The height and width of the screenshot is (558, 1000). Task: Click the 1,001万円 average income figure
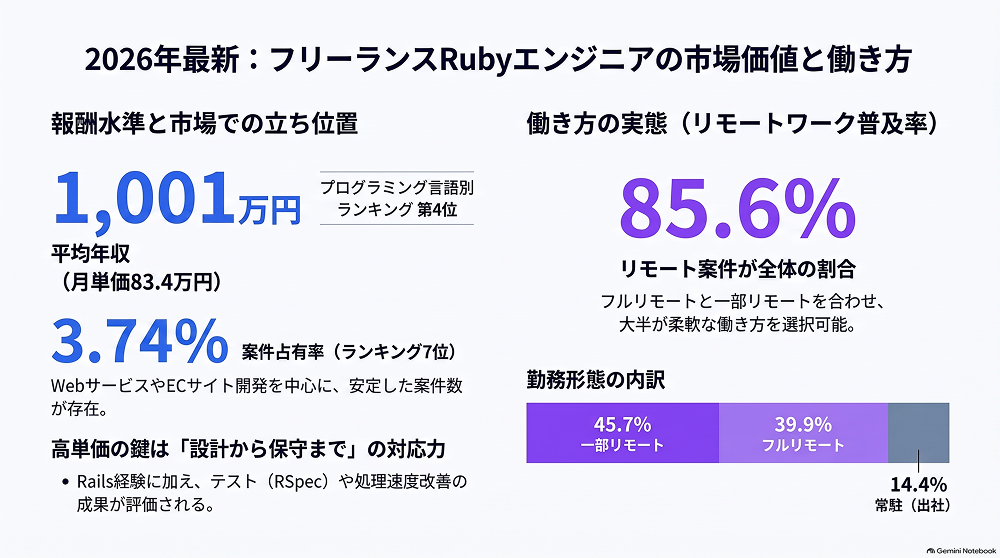point(177,199)
